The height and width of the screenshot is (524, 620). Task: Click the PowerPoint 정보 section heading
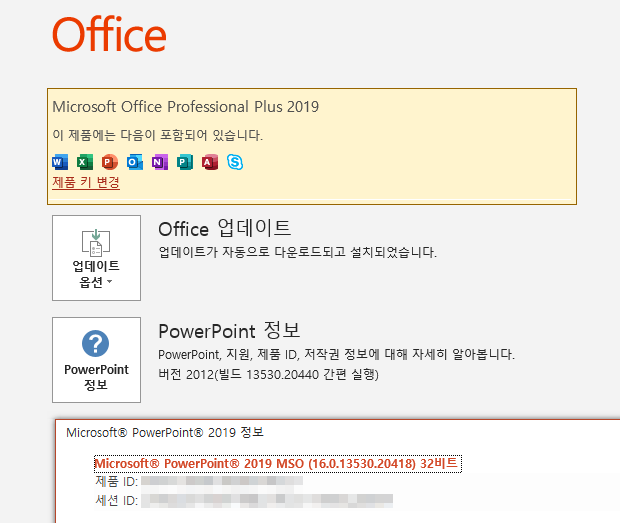pos(229,331)
